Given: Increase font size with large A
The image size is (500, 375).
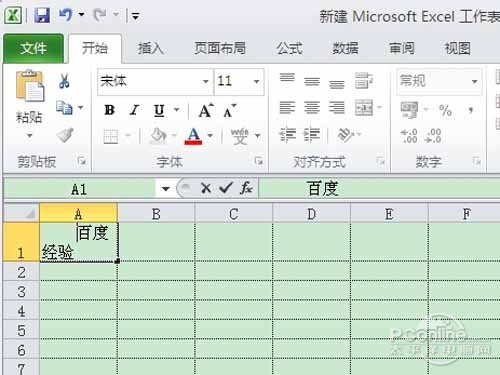Looking at the screenshot, I should (x=206, y=110).
